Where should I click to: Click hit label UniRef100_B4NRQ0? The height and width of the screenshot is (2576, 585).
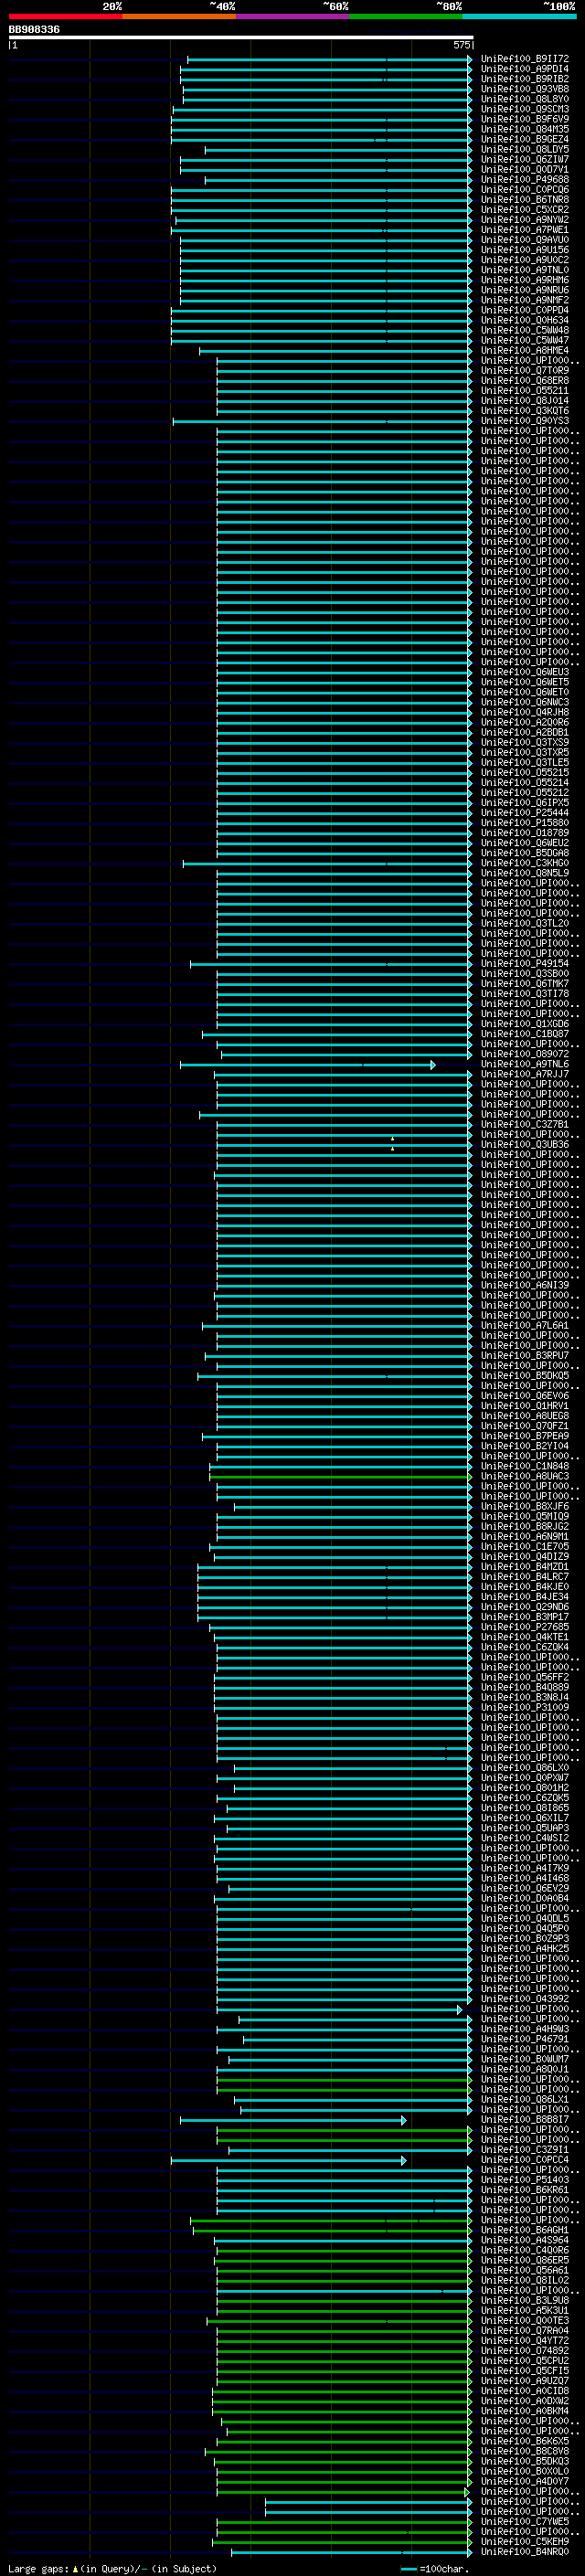tap(525, 2552)
